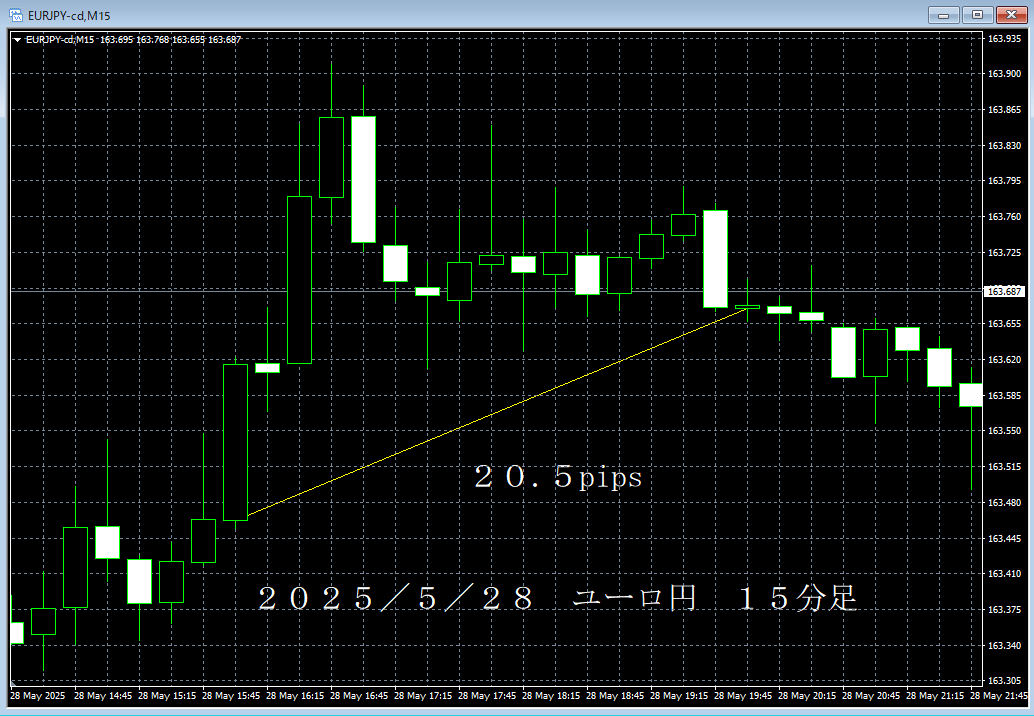Viewport: 1034px width, 716px height.
Task: Maximize the EURJPY-cd chart window
Action: coord(977,14)
